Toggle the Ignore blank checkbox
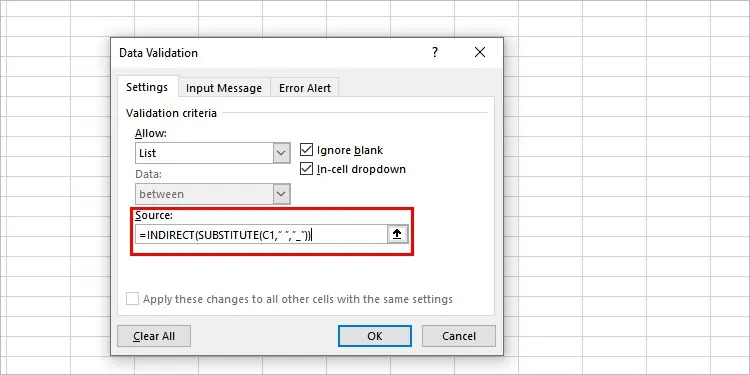The width and height of the screenshot is (750, 375). (306, 150)
